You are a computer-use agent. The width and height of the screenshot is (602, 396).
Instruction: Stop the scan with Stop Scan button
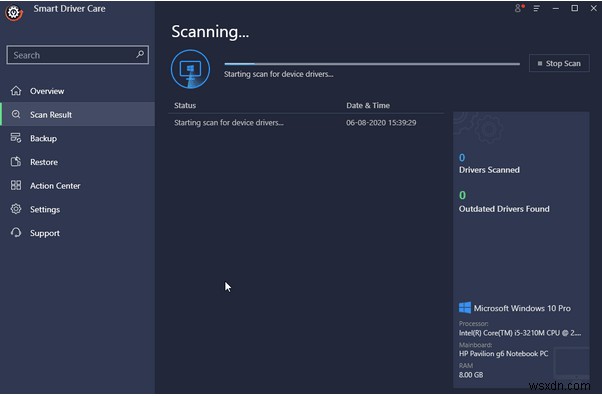559,63
